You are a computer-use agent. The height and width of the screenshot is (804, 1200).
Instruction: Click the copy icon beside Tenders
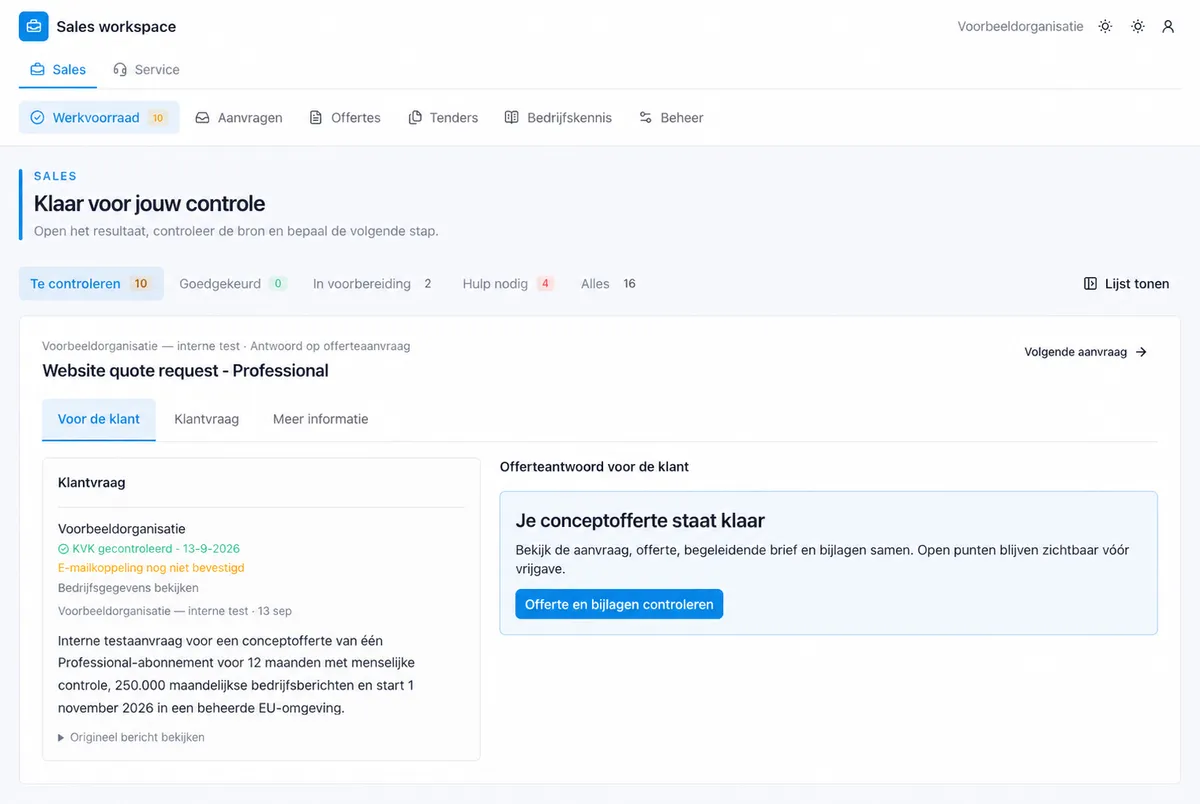coord(415,117)
